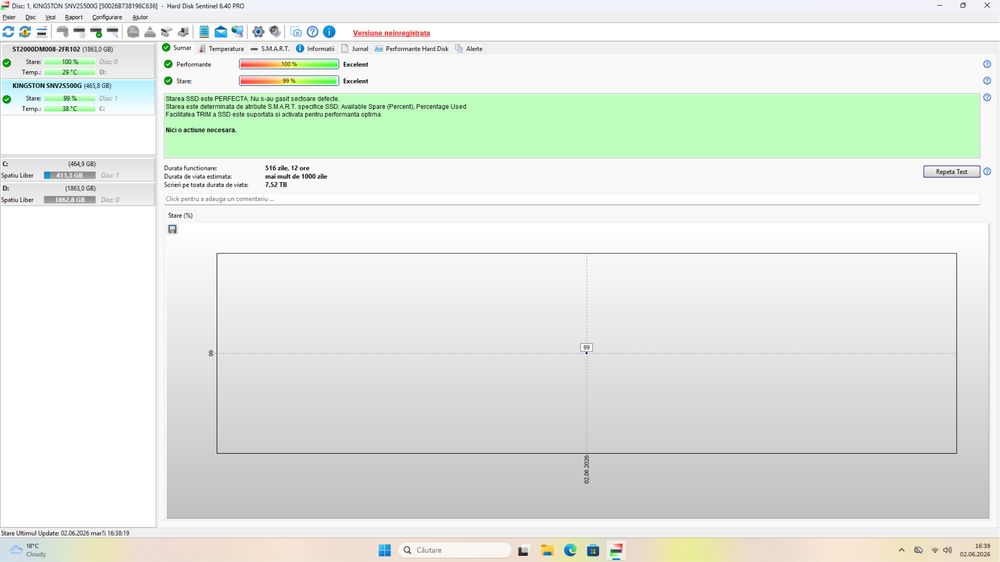Click the blue envelope email toolbar icon
1000x562 pixels.
(x=221, y=32)
